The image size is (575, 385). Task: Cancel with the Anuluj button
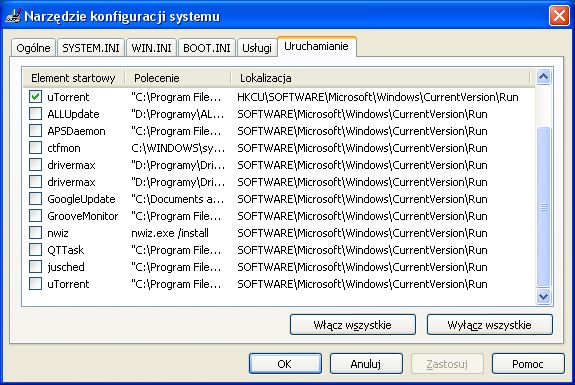[x=366, y=364]
